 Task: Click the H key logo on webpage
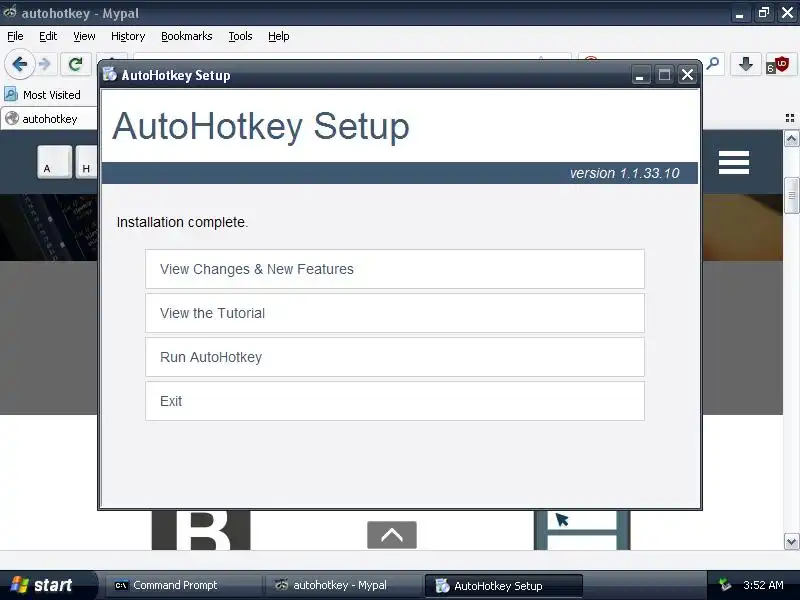click(x=87, y=162)
